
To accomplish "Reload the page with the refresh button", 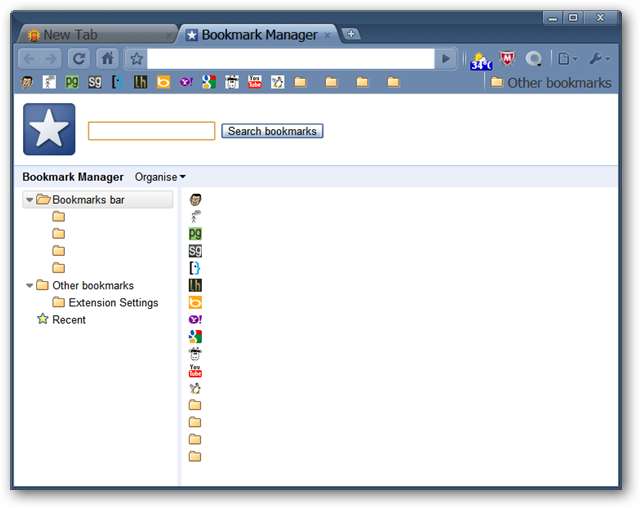I will (x=79, y=59).
